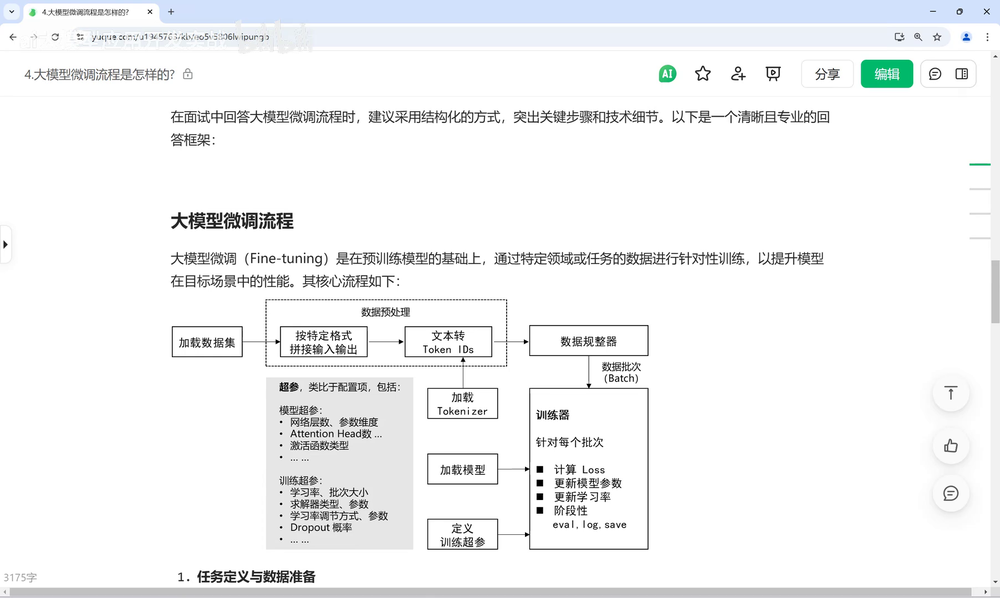Open a new browser tab
The width and height of the screenshot is (1000, 598).
coord(171,11)
